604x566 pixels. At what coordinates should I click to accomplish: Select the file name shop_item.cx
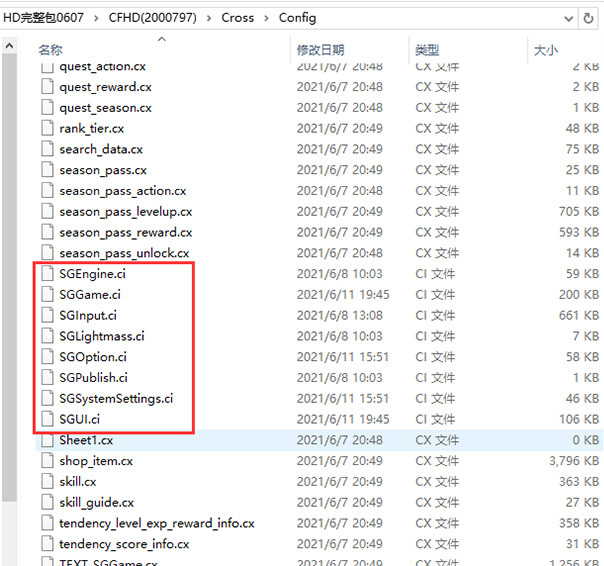coord(96,461)
